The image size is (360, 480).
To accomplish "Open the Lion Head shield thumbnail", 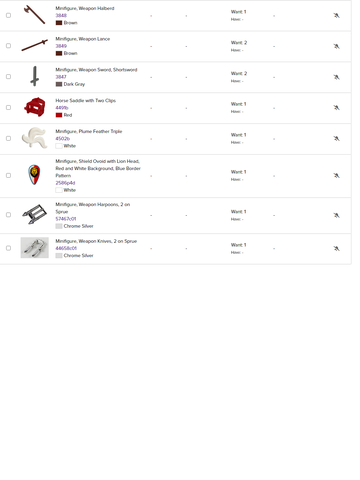I will coord(34,175).
